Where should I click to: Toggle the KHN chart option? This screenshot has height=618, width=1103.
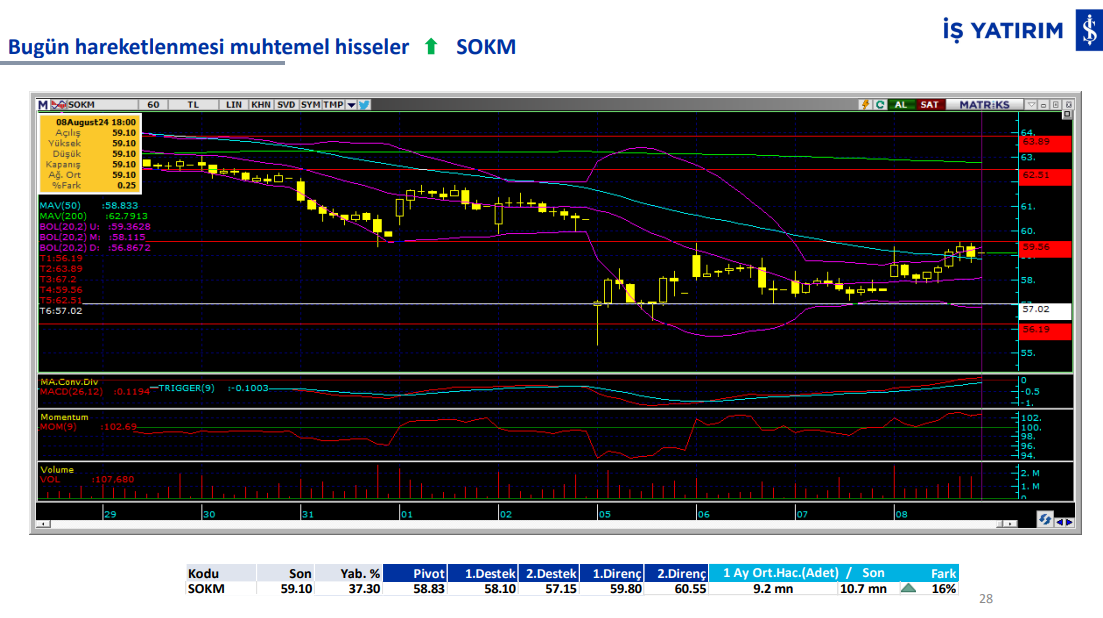coord(260,104)
